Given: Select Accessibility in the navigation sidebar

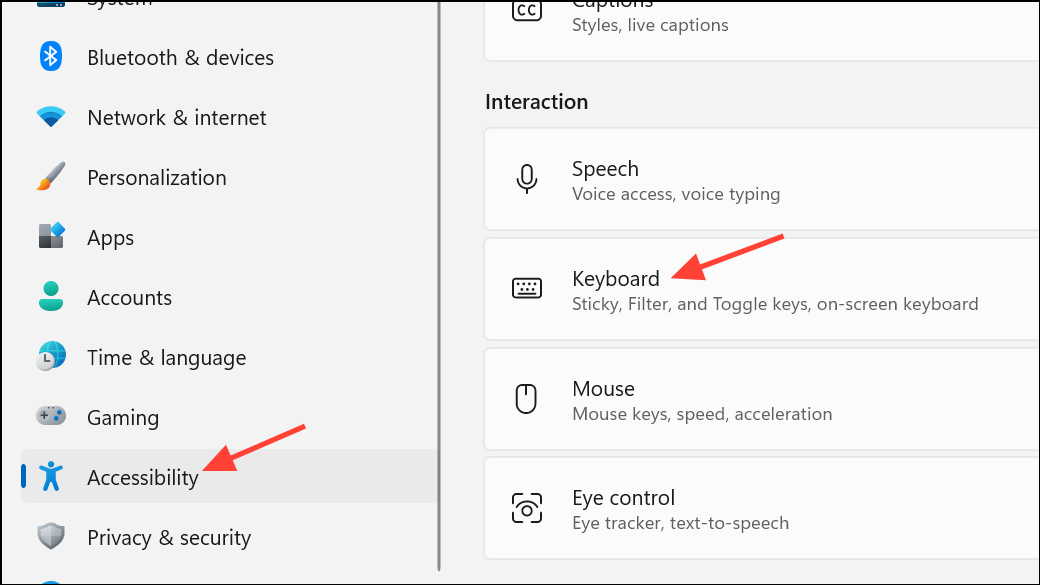Looking at the screenshot, I should pos(142,477).
